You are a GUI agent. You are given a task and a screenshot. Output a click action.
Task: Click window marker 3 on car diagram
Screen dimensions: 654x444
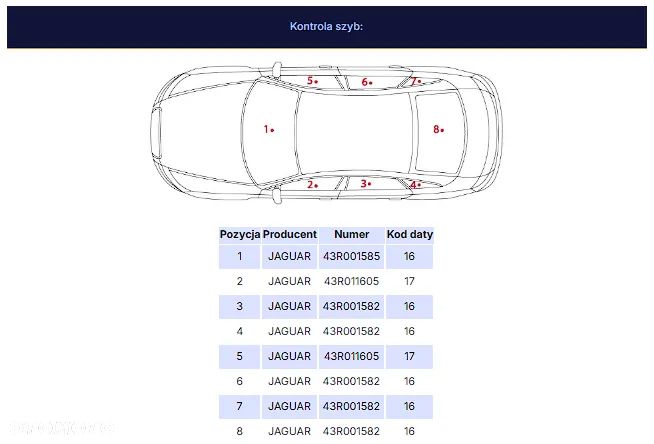click(x=366, y=184)
